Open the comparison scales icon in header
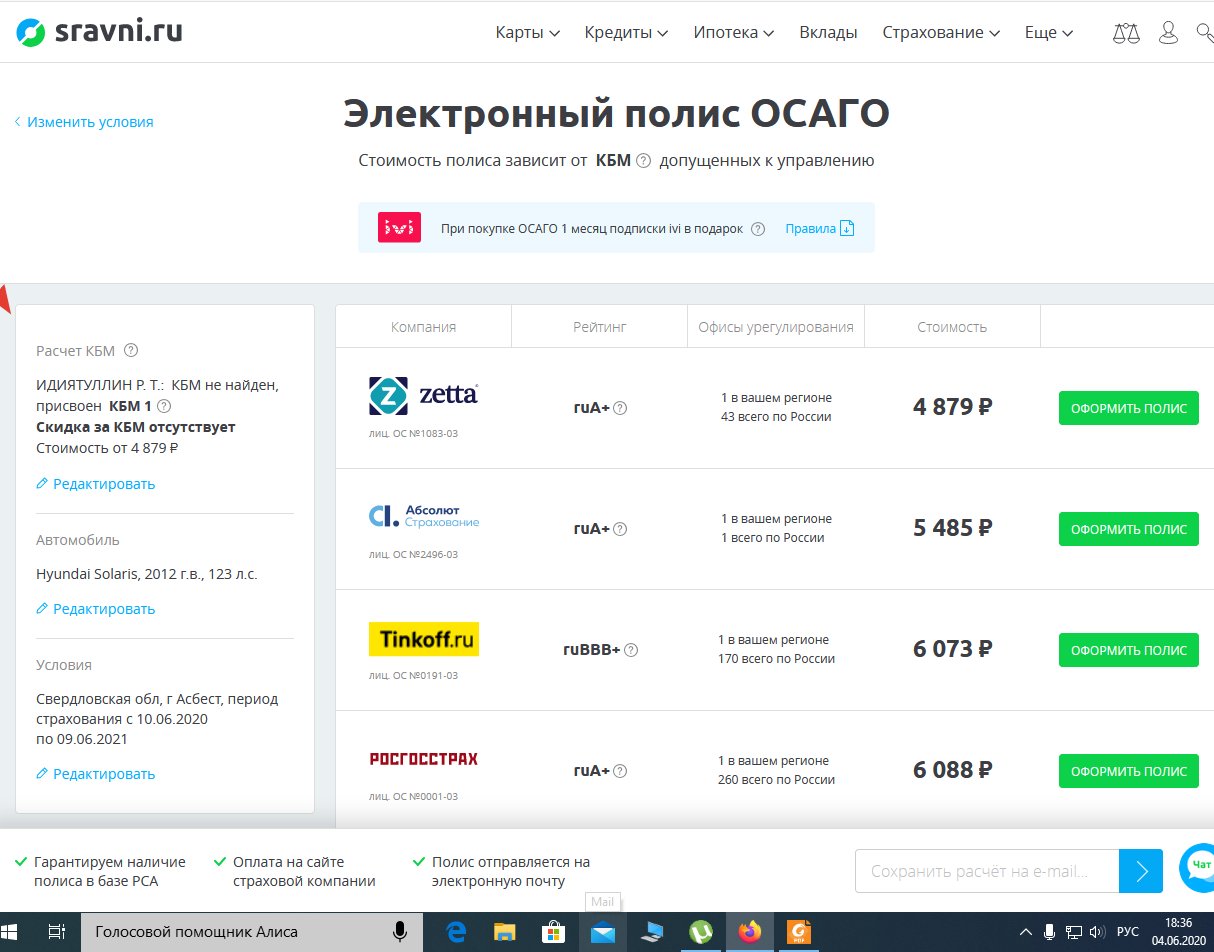This screenshot has width=1214, height=952. pyautogui.click(x=1126, y=33)
